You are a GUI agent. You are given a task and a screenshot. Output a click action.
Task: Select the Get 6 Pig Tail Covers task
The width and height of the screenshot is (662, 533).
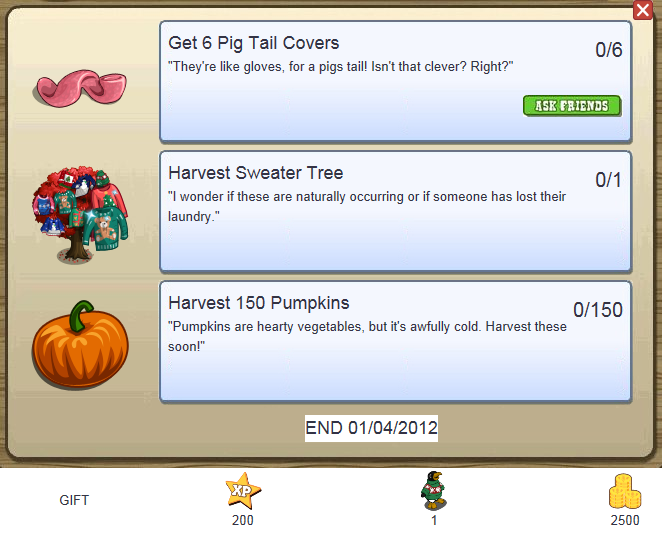pyautogui.click(x=395, y=82)
